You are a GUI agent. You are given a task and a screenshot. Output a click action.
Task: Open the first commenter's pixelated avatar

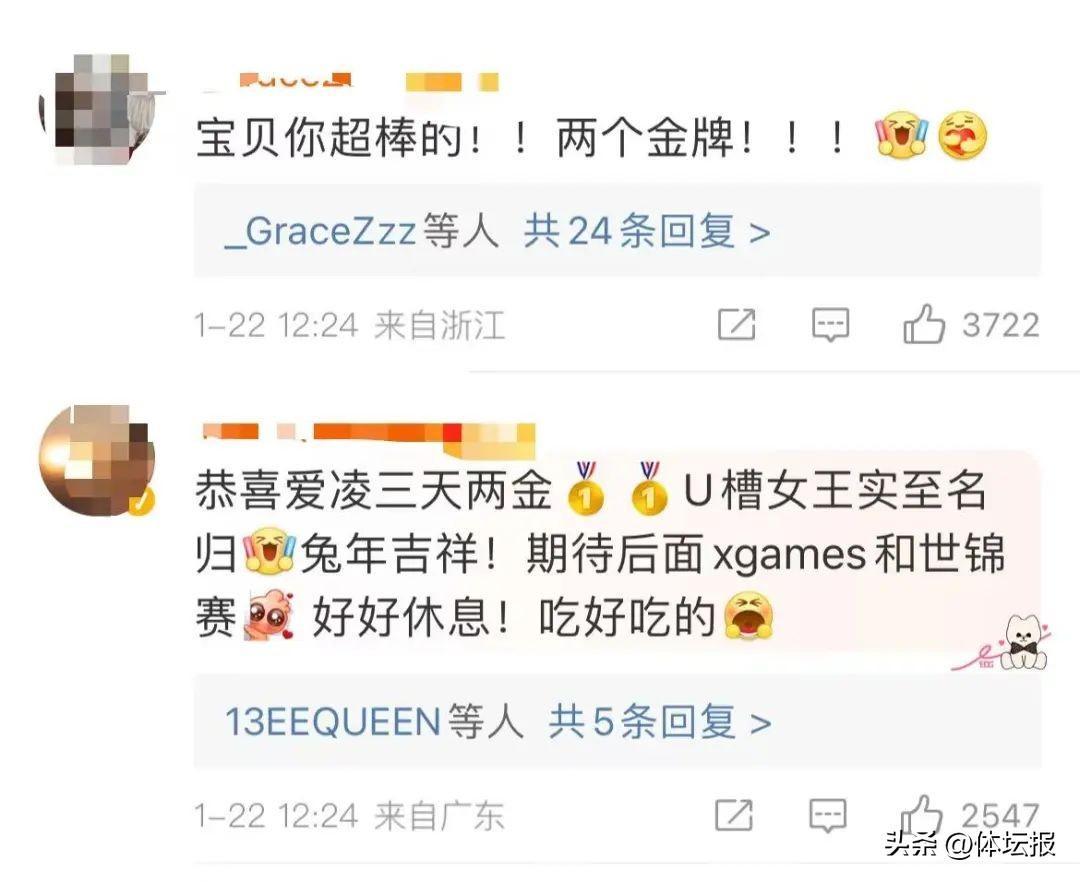98,110
